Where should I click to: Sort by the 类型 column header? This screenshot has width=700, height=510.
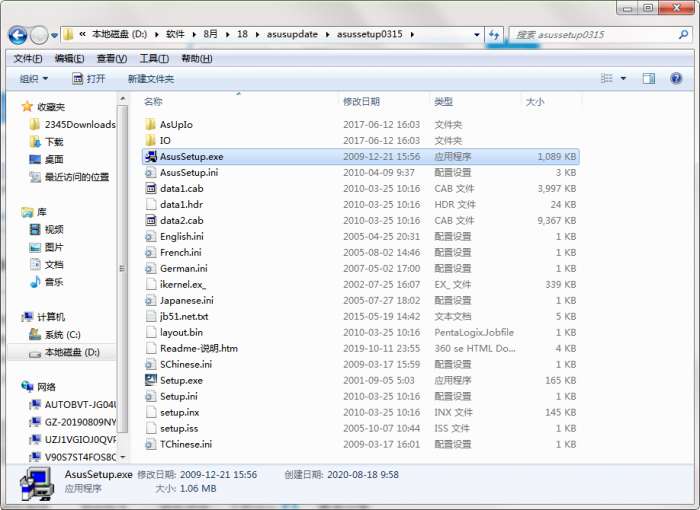pyautogui.click(x=443, y=101)
